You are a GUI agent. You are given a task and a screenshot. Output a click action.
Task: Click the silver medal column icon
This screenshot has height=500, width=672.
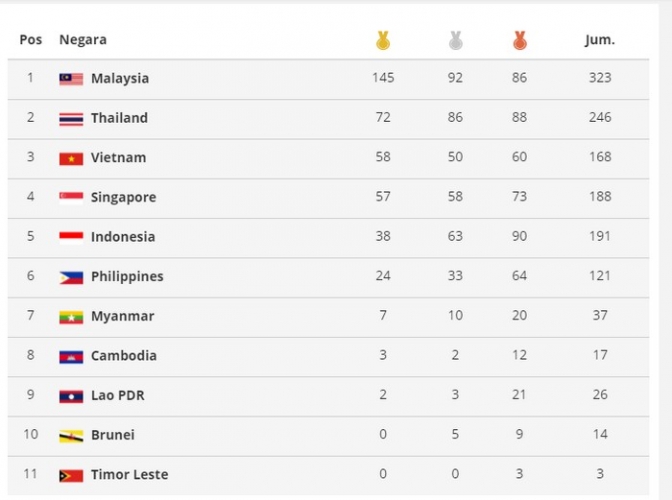coord(456,41)
